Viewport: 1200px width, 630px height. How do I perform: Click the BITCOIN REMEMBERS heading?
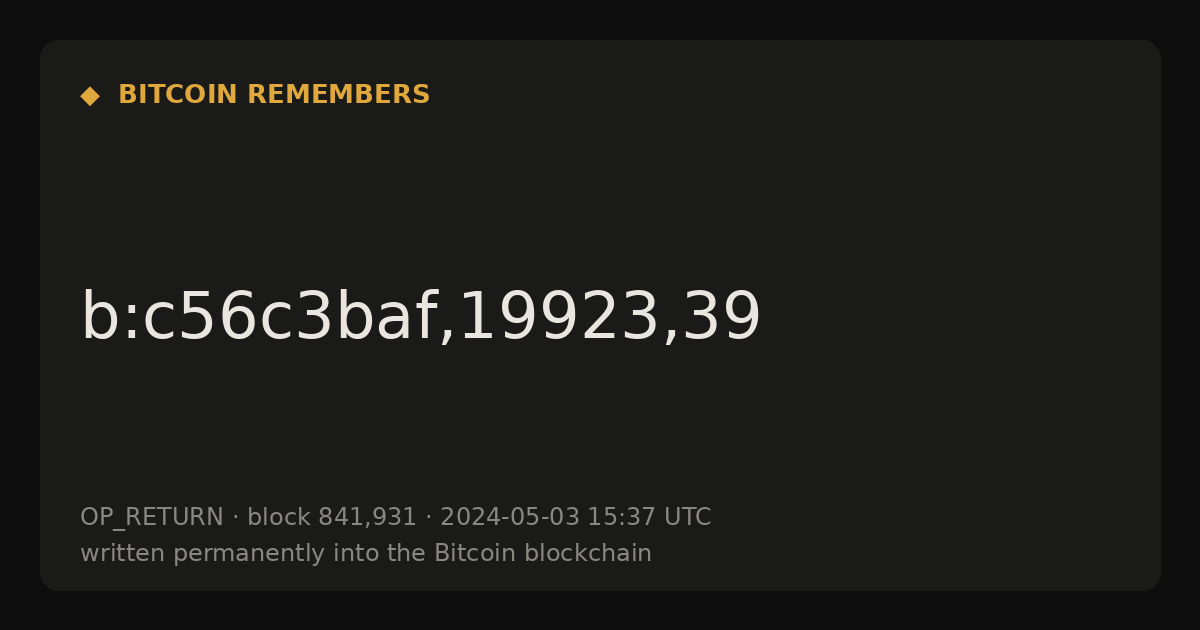pos(274,95)
